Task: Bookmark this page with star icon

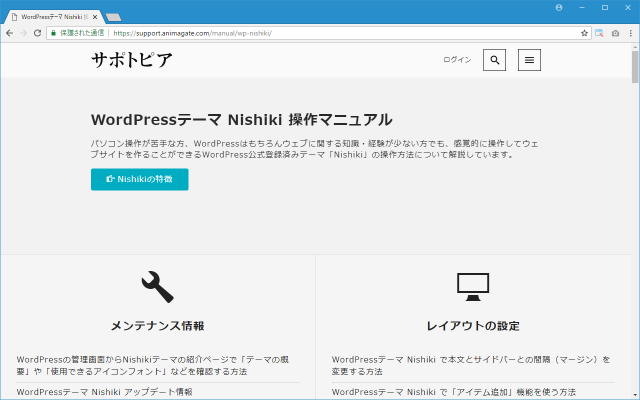Action: click(584, 33)
